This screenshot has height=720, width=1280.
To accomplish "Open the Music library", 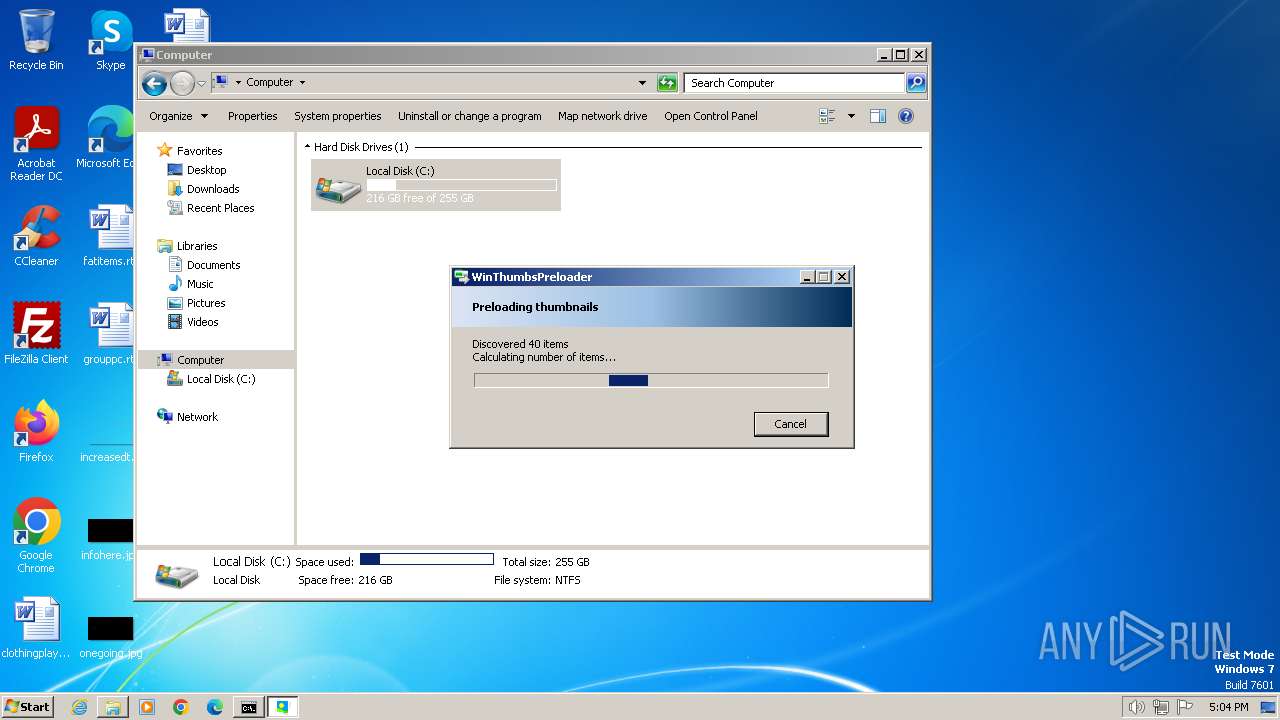I will 200,284.
